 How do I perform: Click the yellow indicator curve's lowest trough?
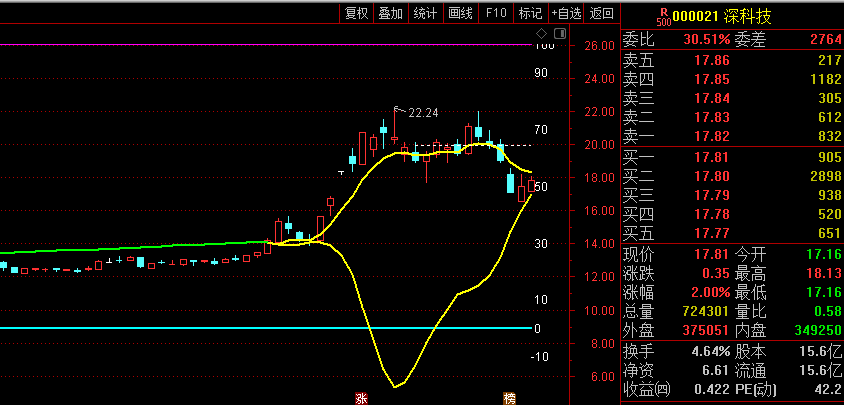(396, 386)
